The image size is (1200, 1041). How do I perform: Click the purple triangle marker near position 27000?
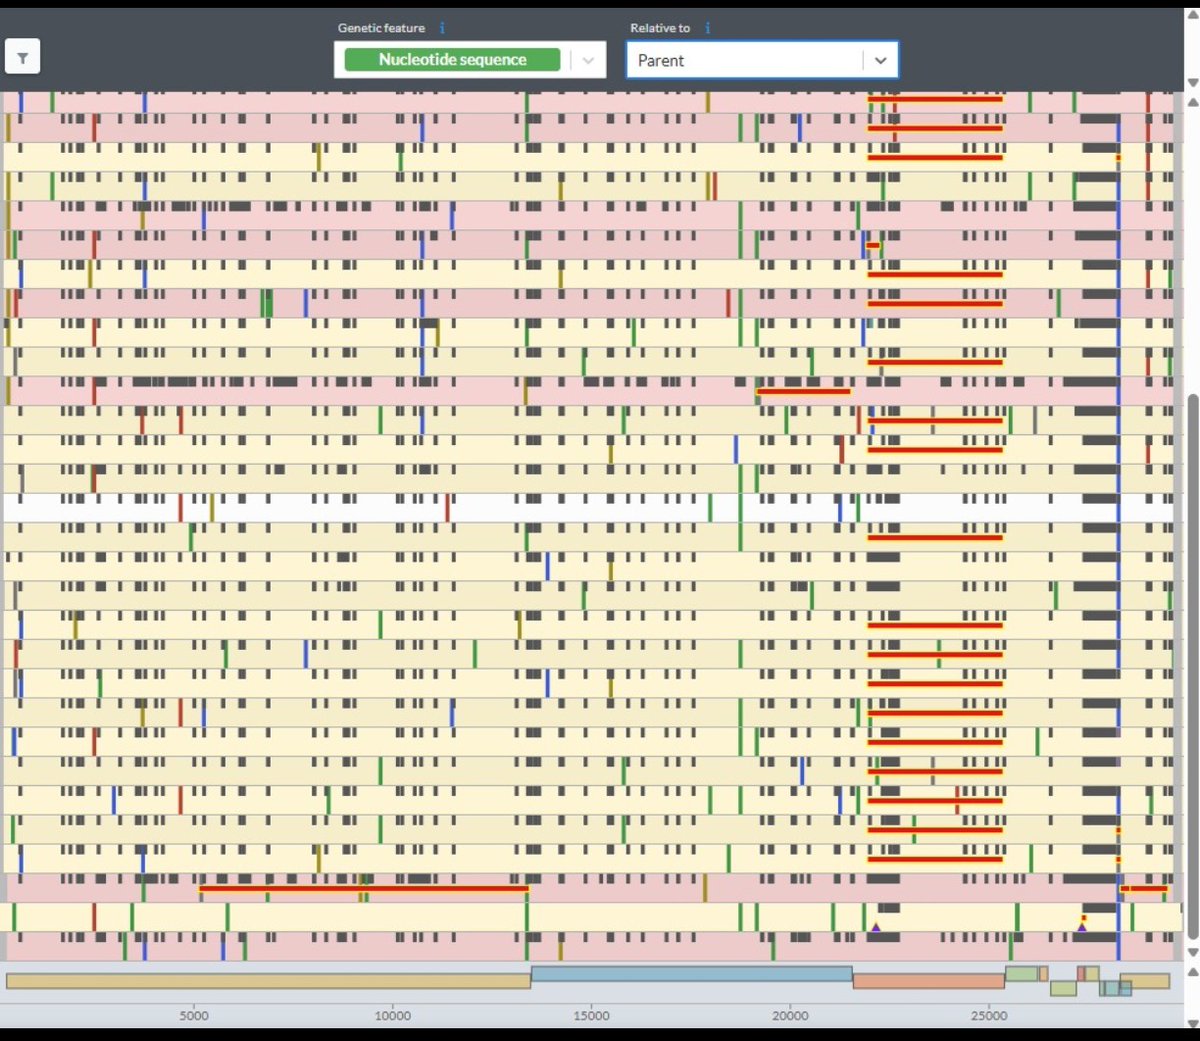(x=1081, y=928)
